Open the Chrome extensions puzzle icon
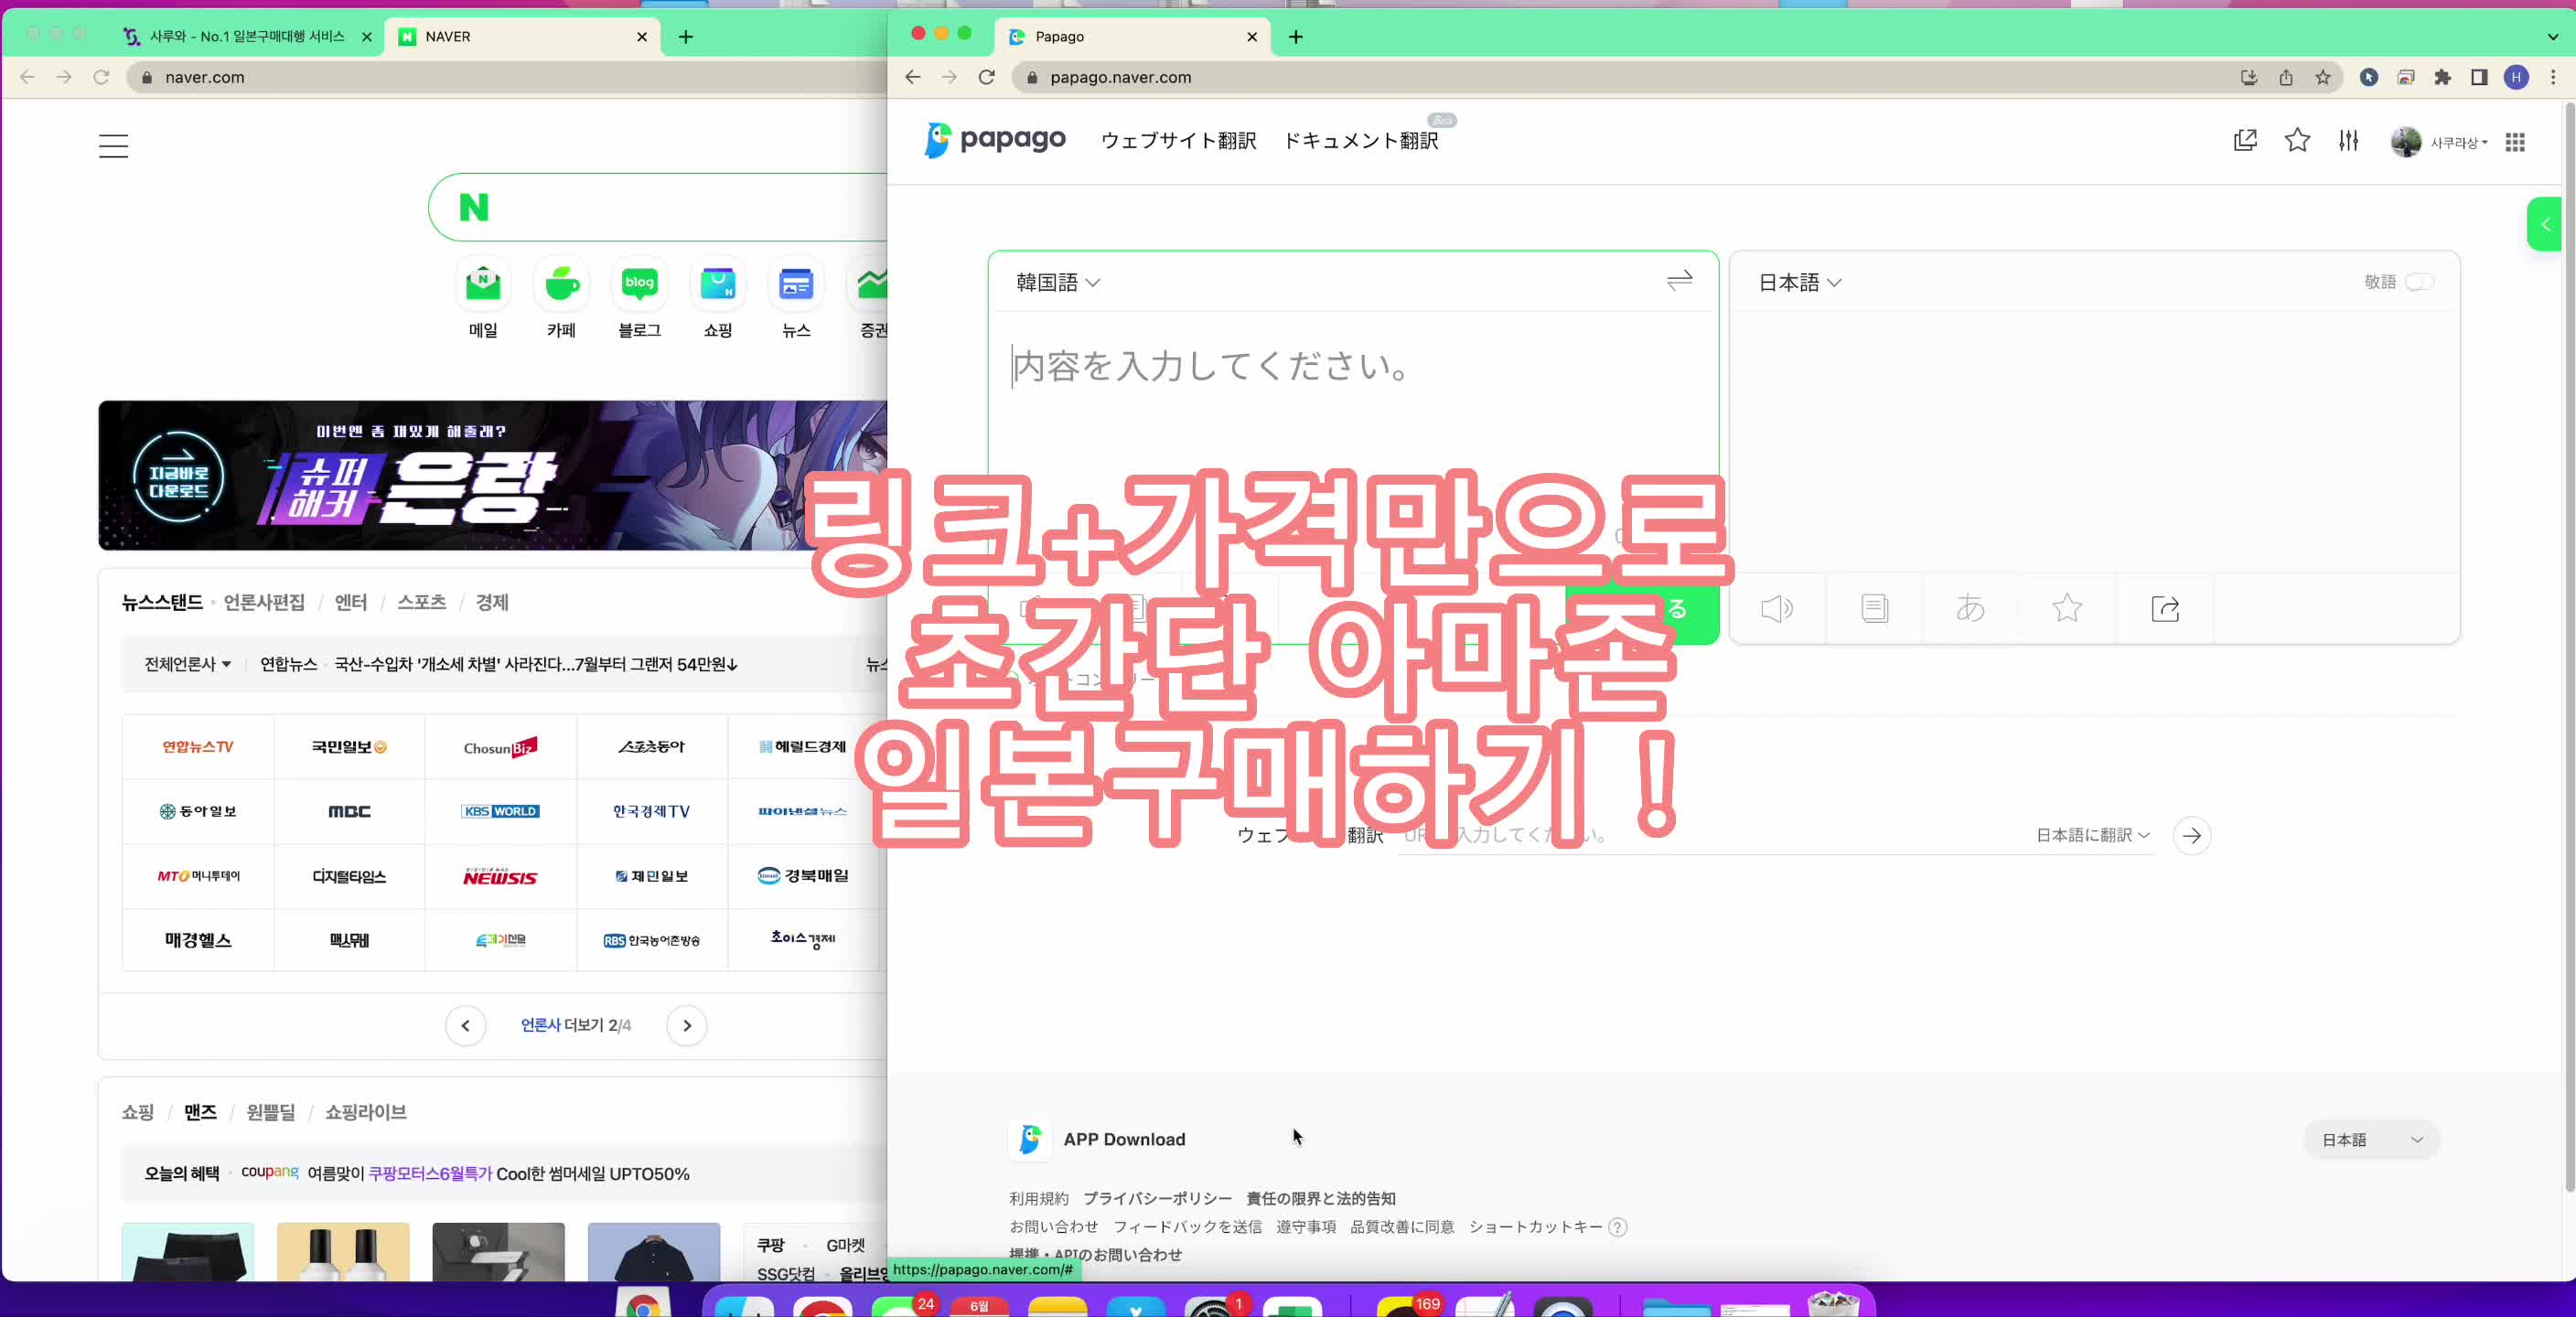 [x=2442, y=77]
